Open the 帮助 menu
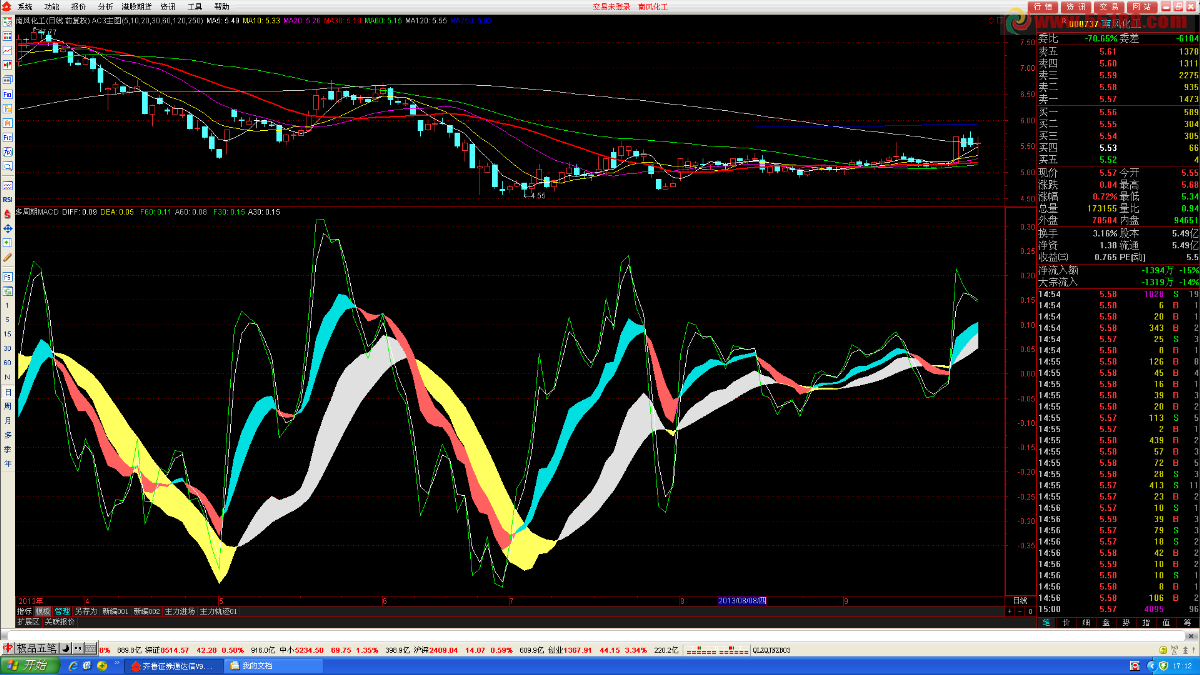 click(x=221, y=6)
